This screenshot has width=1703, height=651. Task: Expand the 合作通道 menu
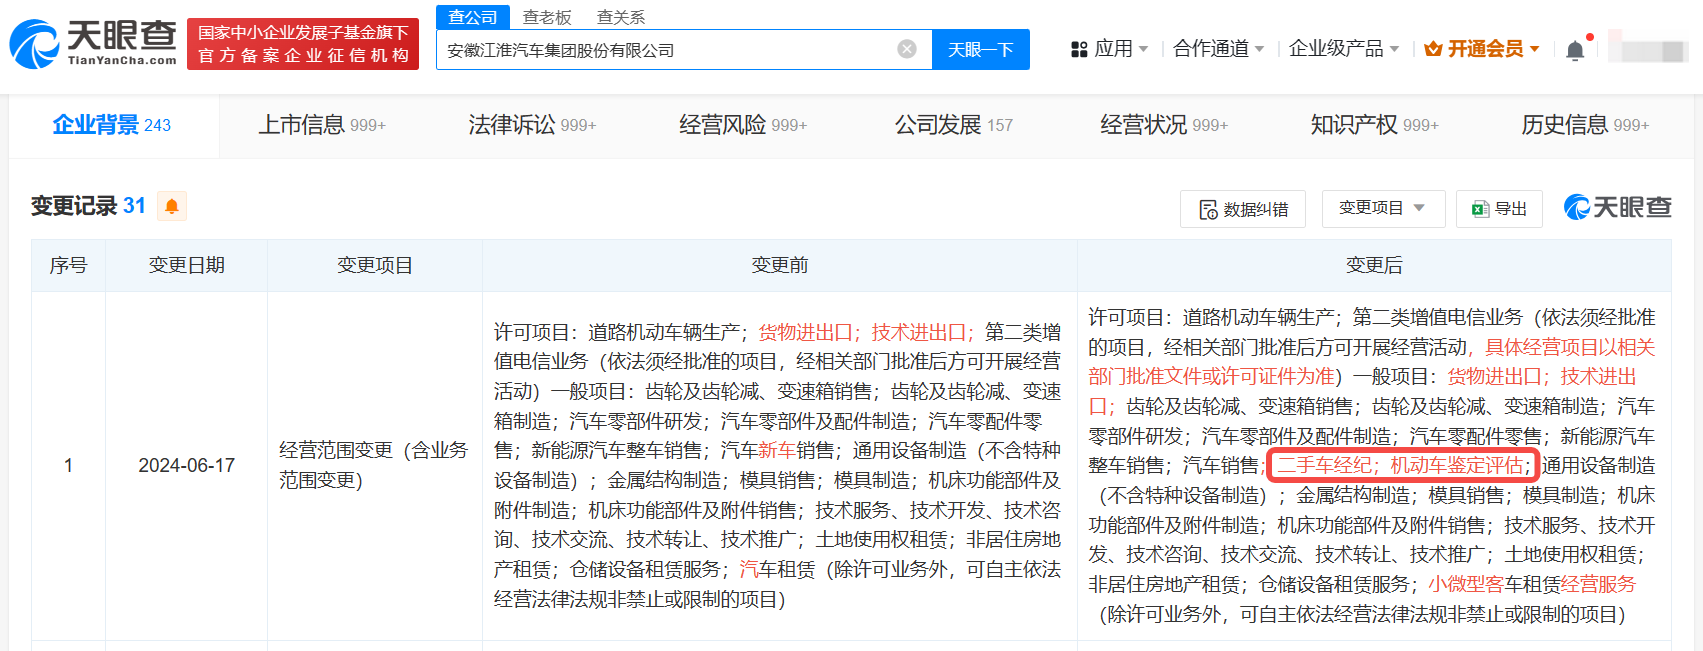coord(1218,49)
